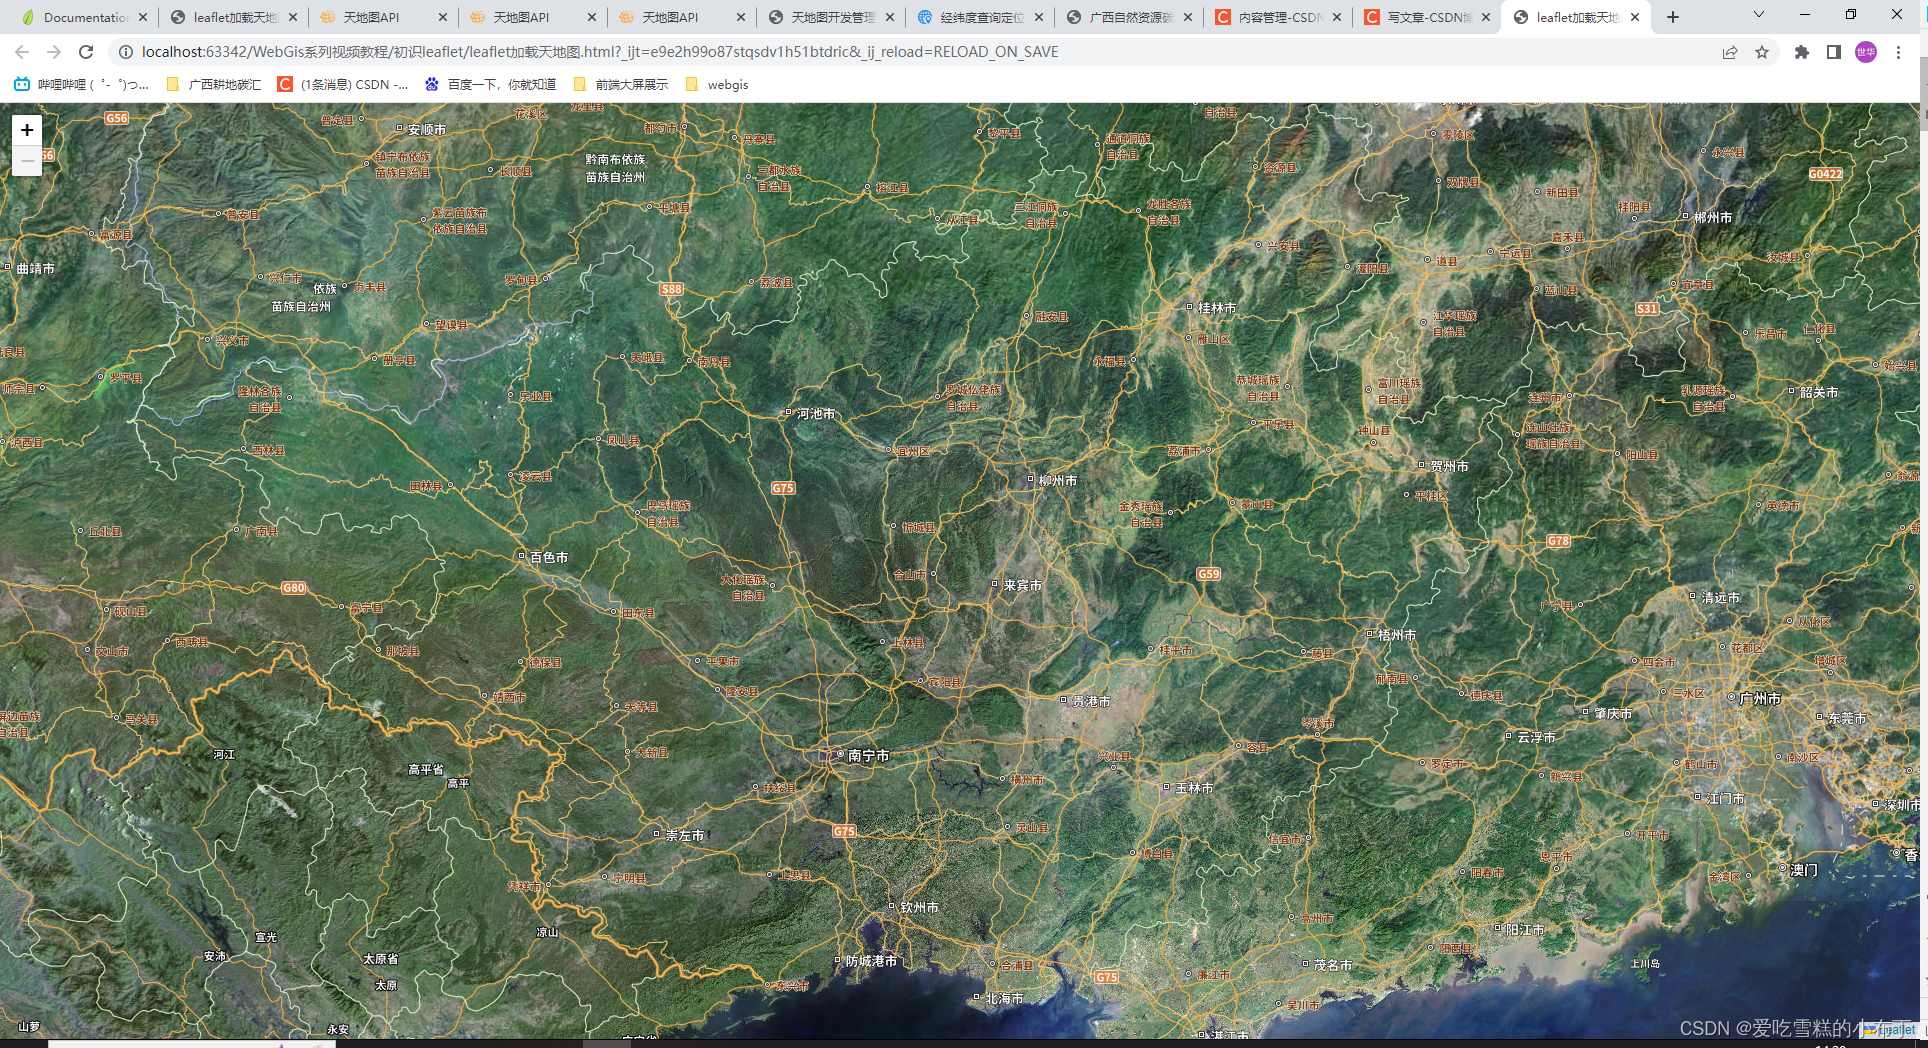Click the G75 highway shield near 河池市
The width and height of the screenshot is (1928, 1048).
tap(783, 488)
